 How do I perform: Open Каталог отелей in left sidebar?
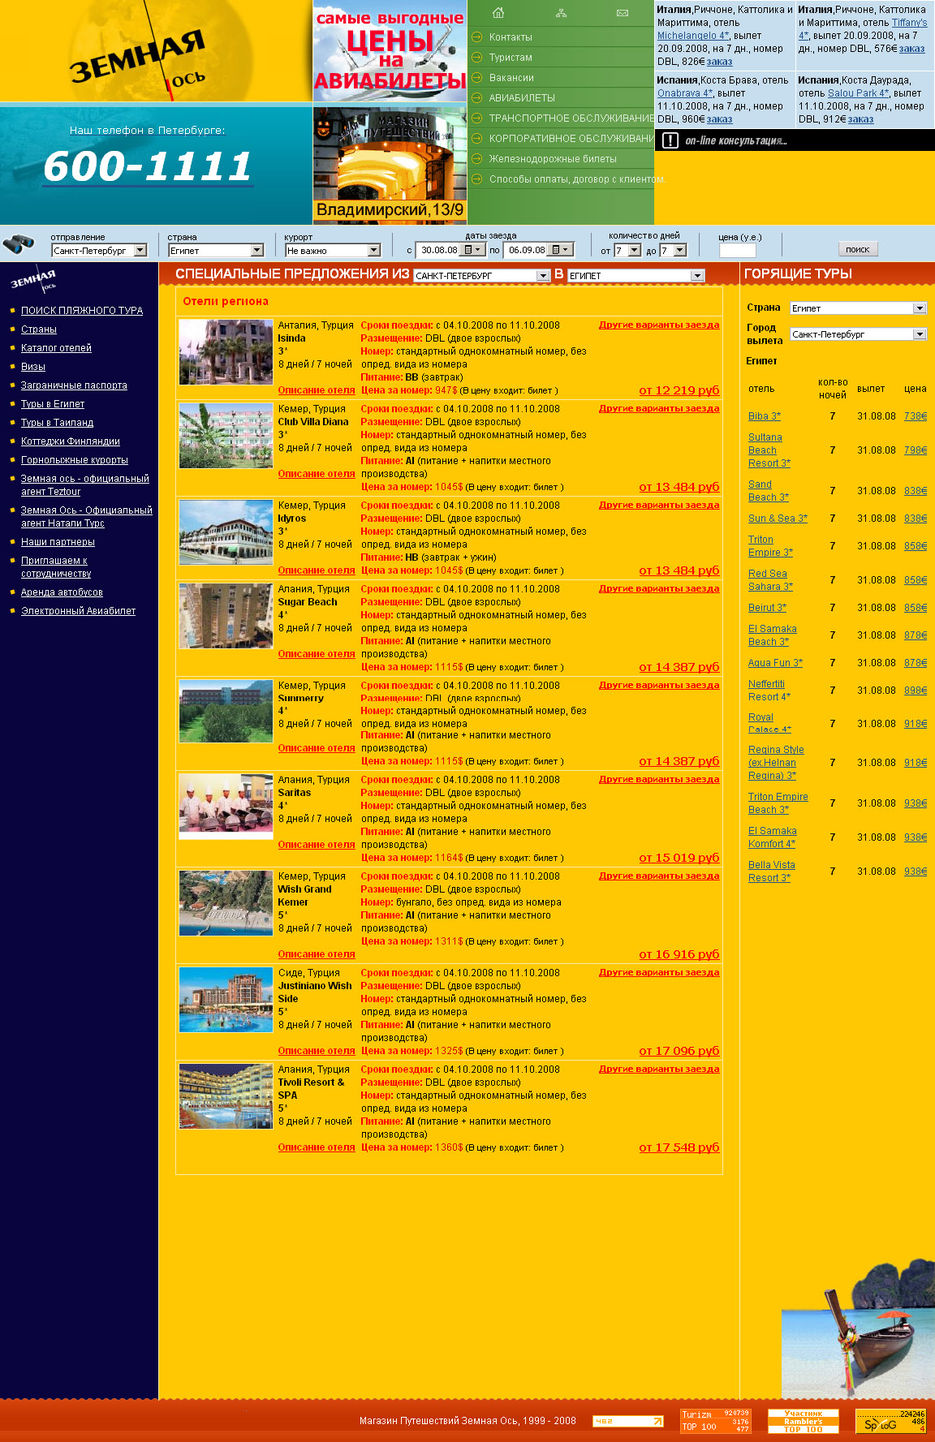click(x=56, y=348)
